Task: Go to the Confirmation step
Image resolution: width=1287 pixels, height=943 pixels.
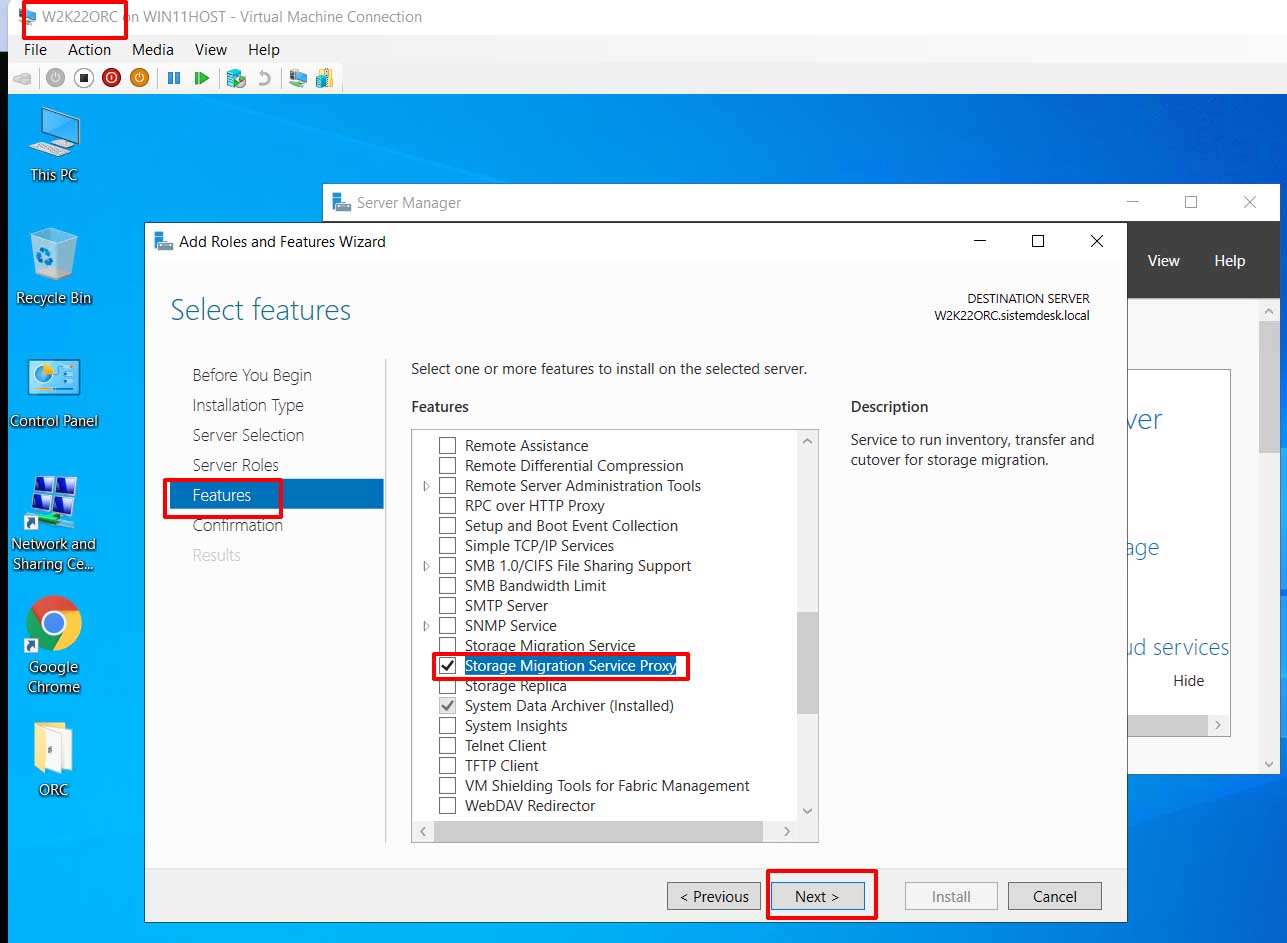Action: click(238, 525)
